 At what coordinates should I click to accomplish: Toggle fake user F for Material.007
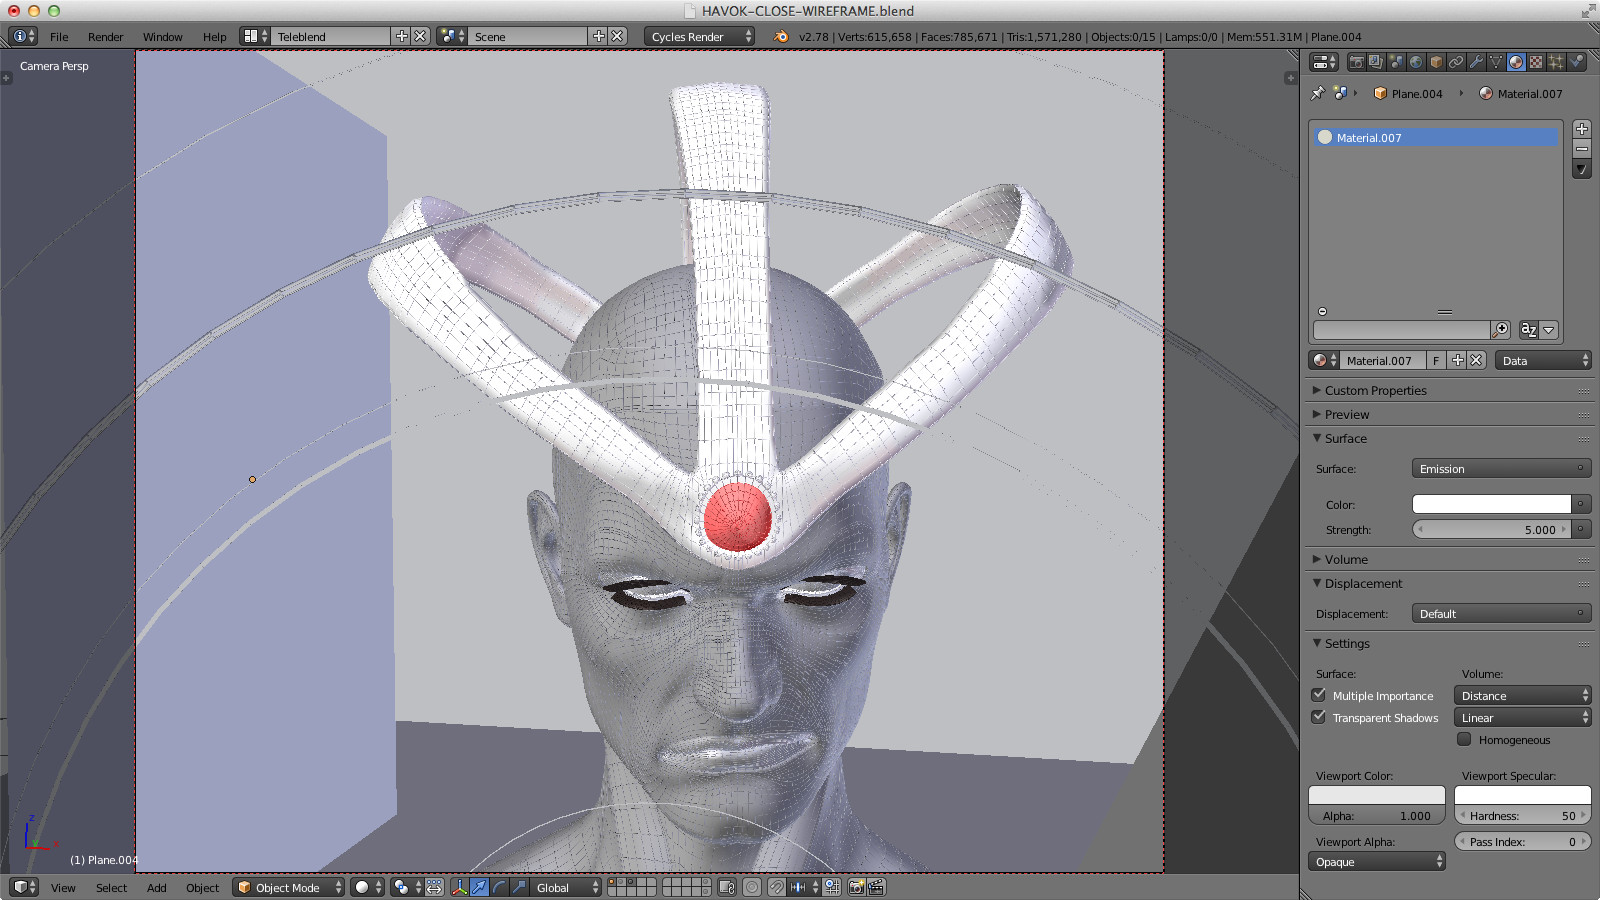(1436, 360)
